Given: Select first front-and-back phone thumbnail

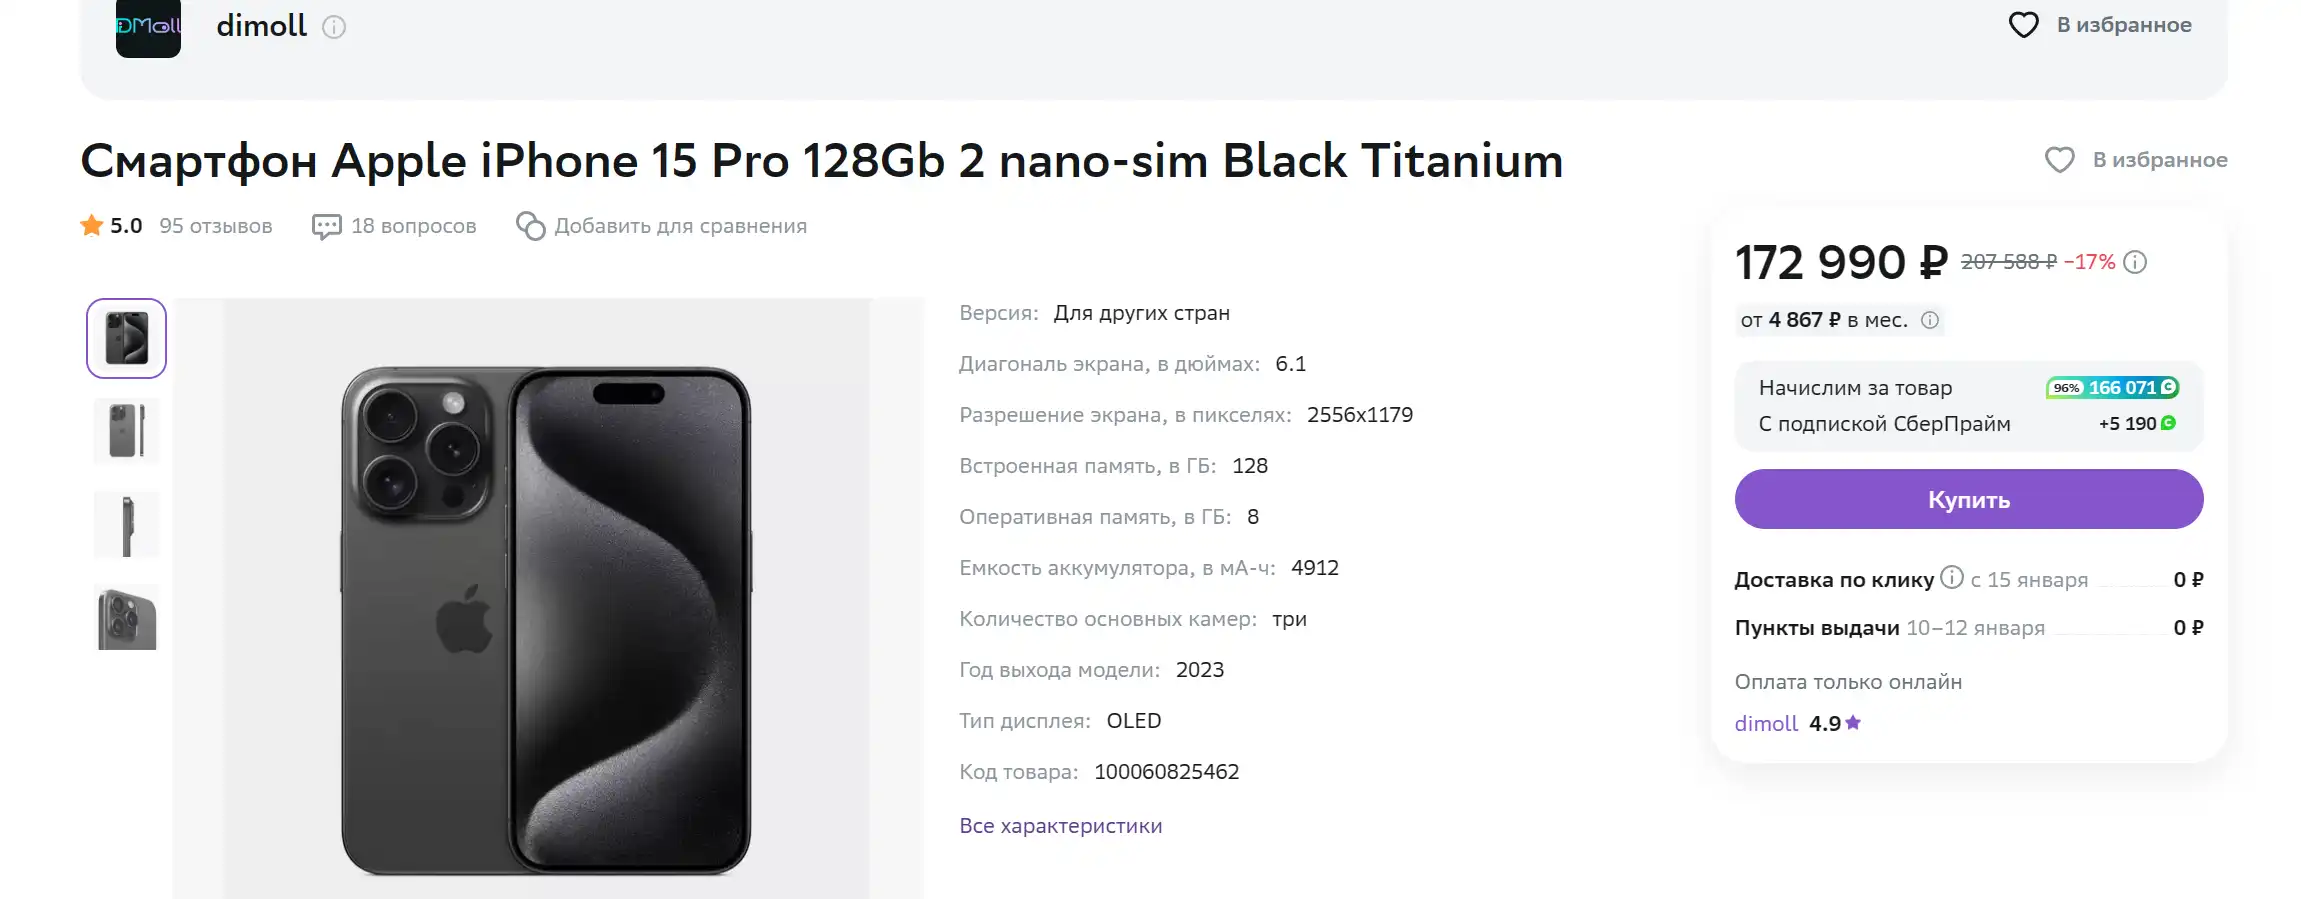Looking at the screenshot, I should click(127, 338).
